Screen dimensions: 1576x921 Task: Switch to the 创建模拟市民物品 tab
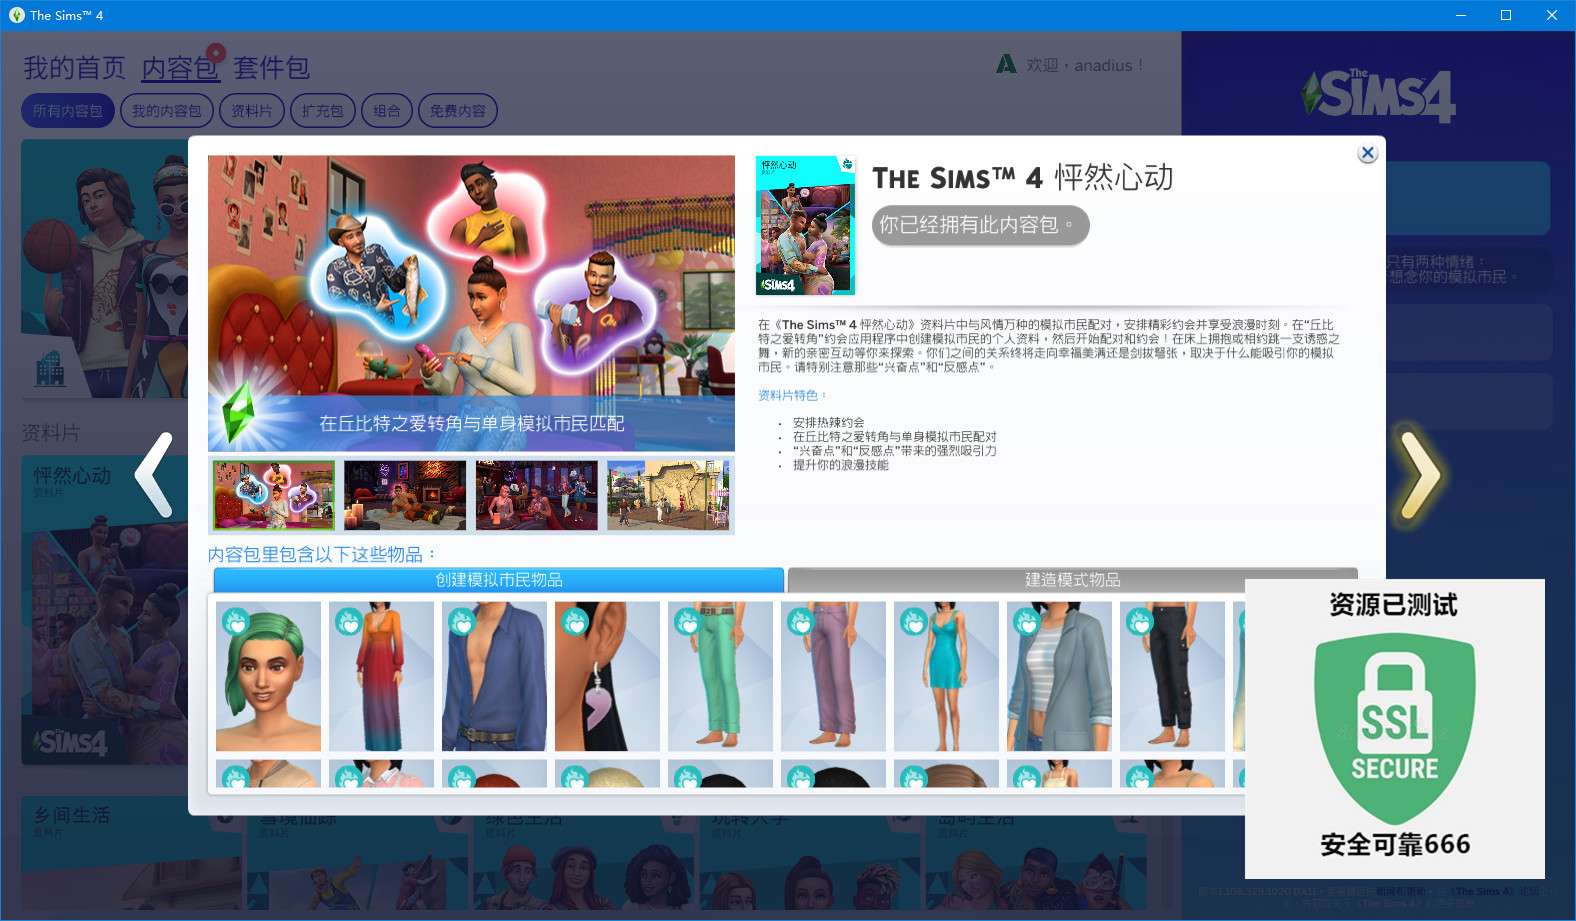(x=498, y=580)
